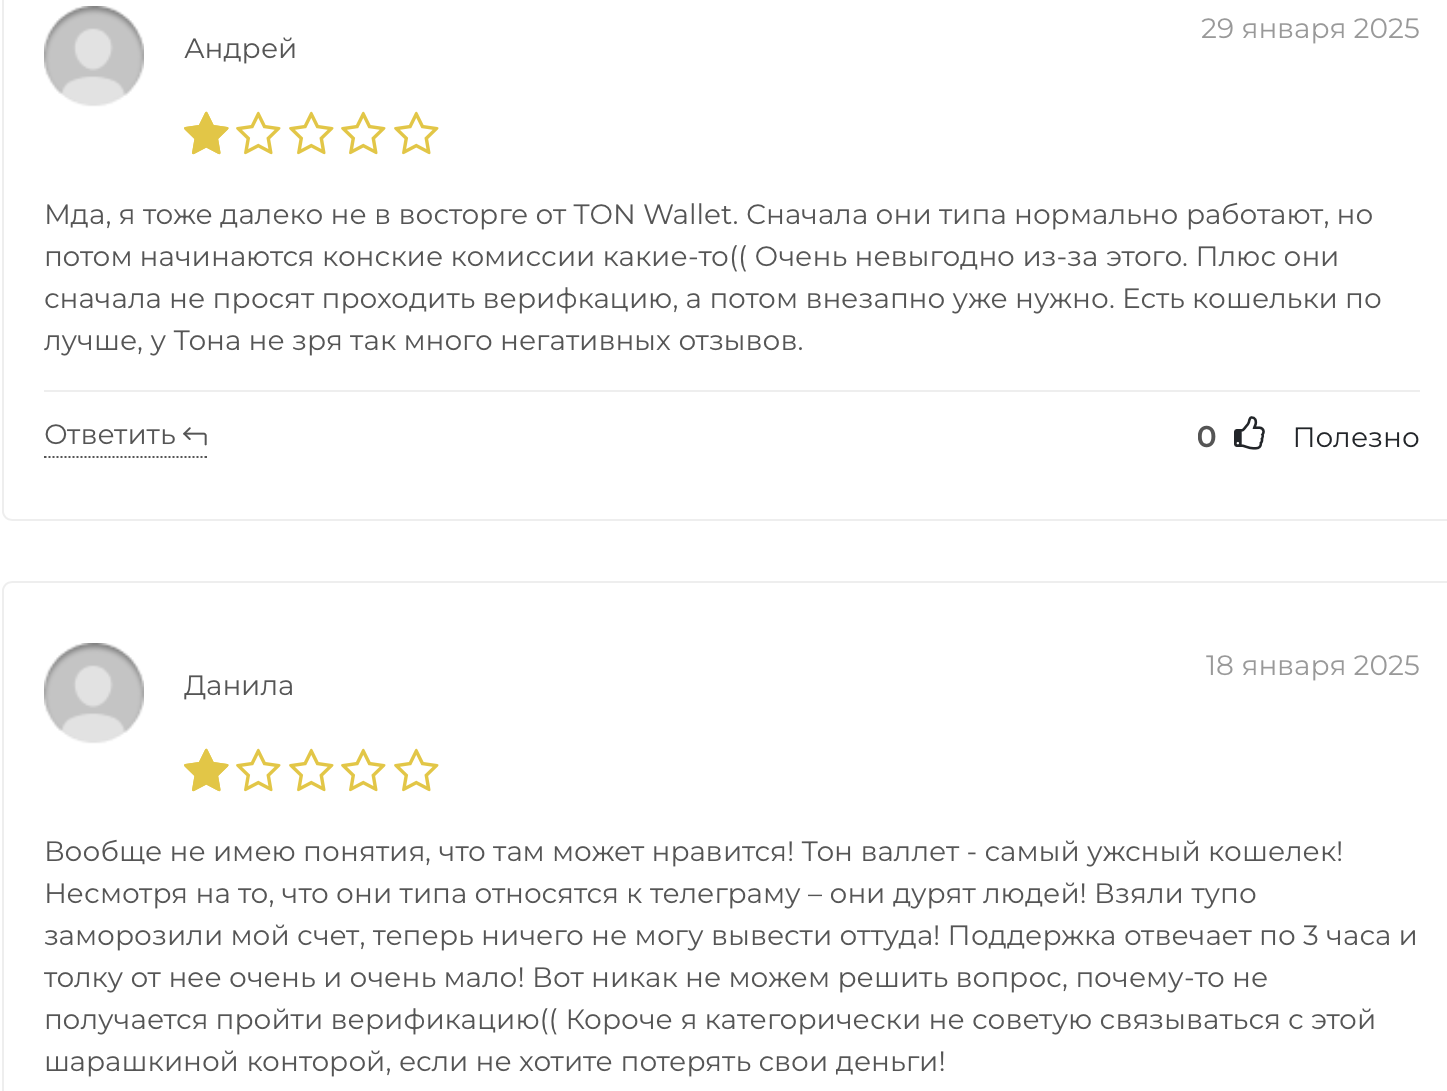The width and height of the screenshot is (1447, 1091).
Task: Click the filled first star in Данила's rating
Action: click(207, 771)
